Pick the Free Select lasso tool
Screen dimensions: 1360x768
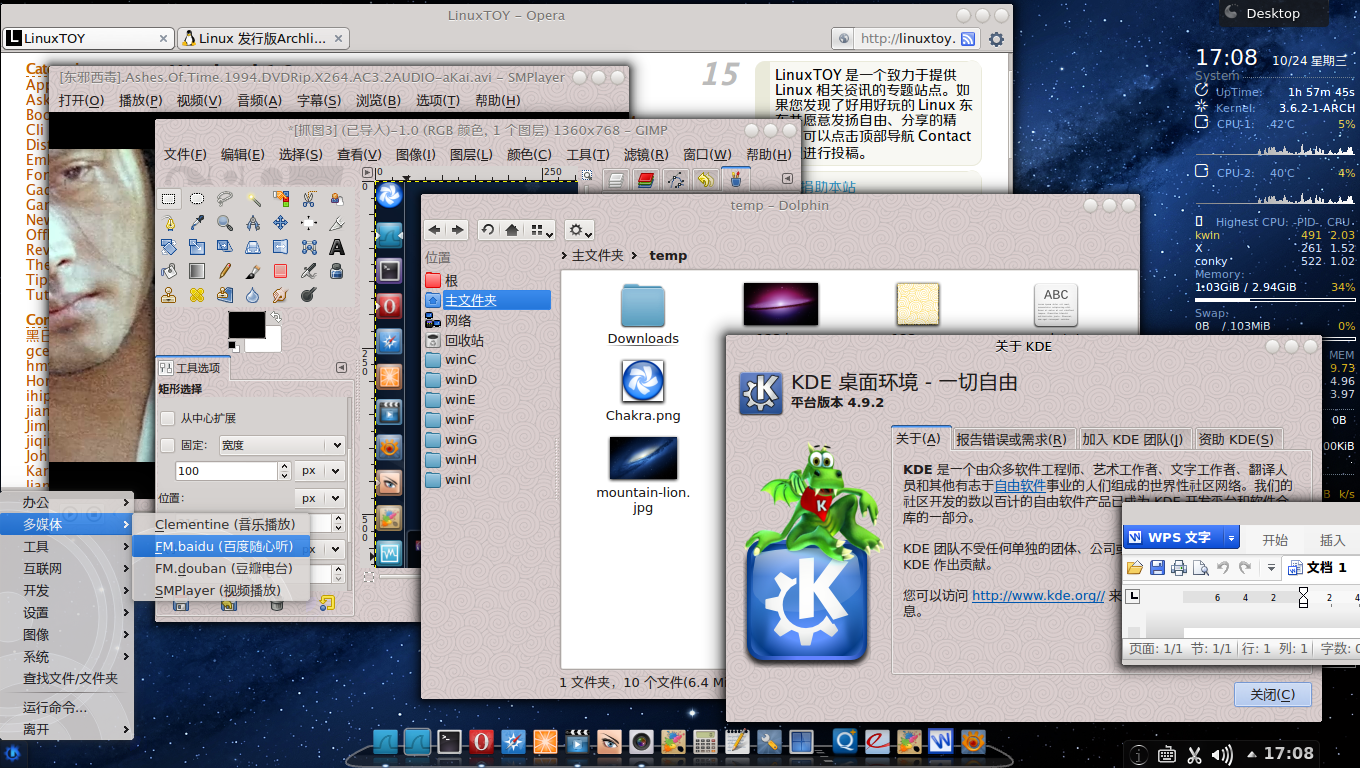225,199
